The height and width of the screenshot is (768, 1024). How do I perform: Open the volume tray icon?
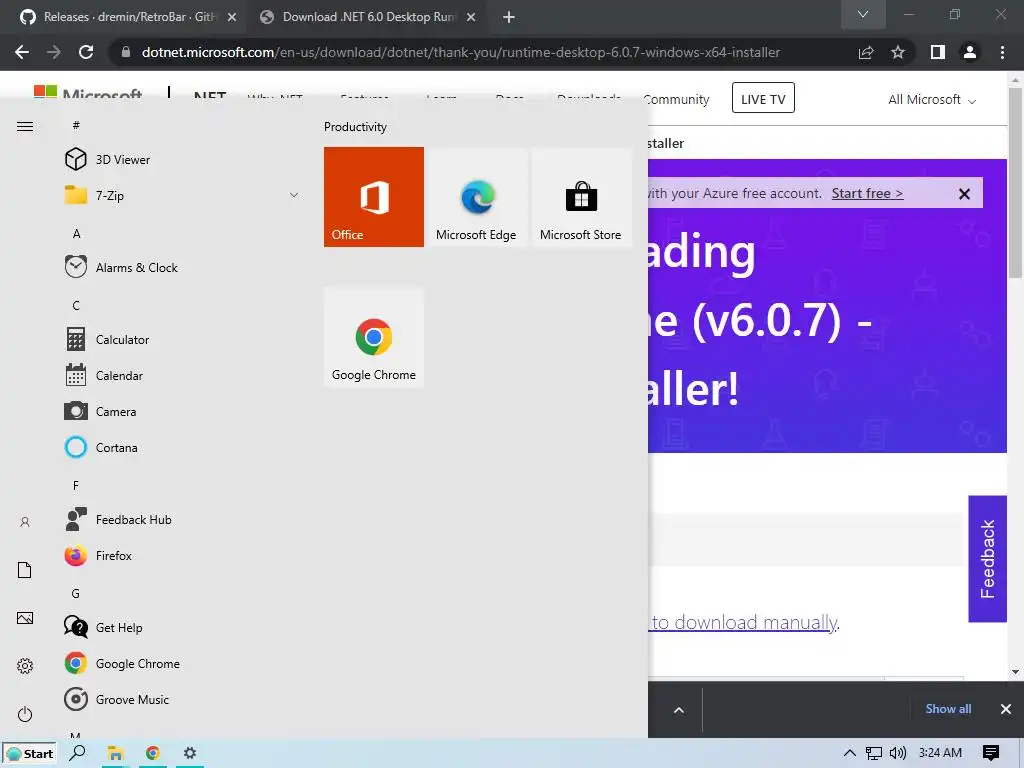pos(898,754)
